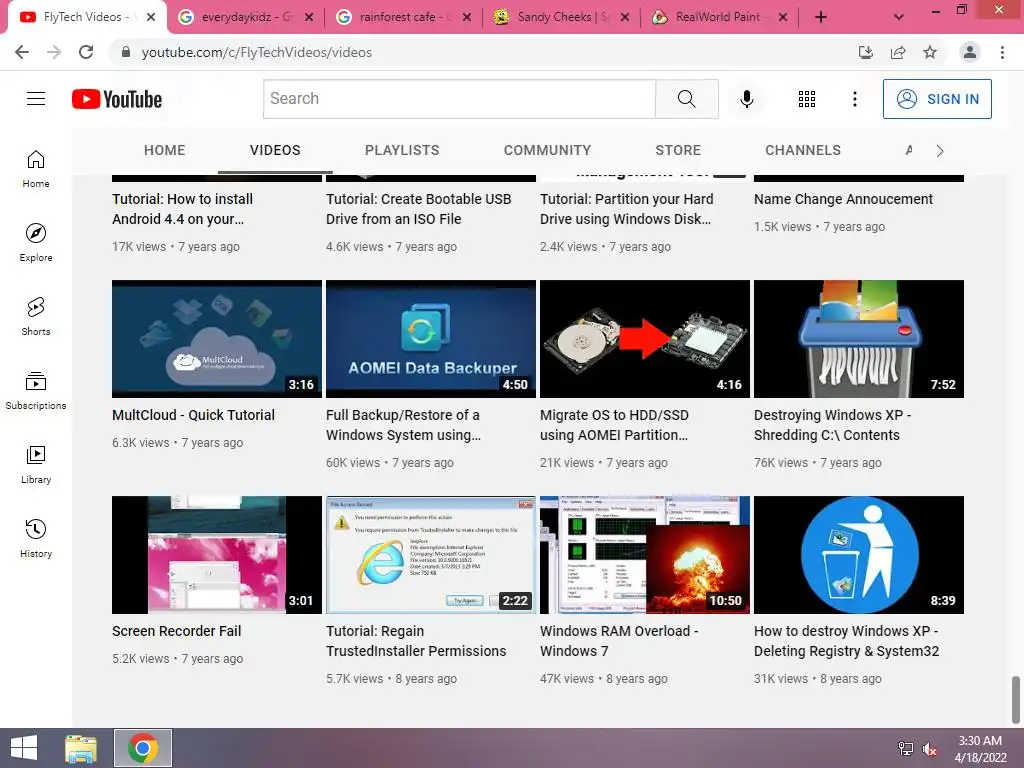The height and width of the screenshot is (768, 1024).
Task: Go back in browser
Action: [22, 52]
